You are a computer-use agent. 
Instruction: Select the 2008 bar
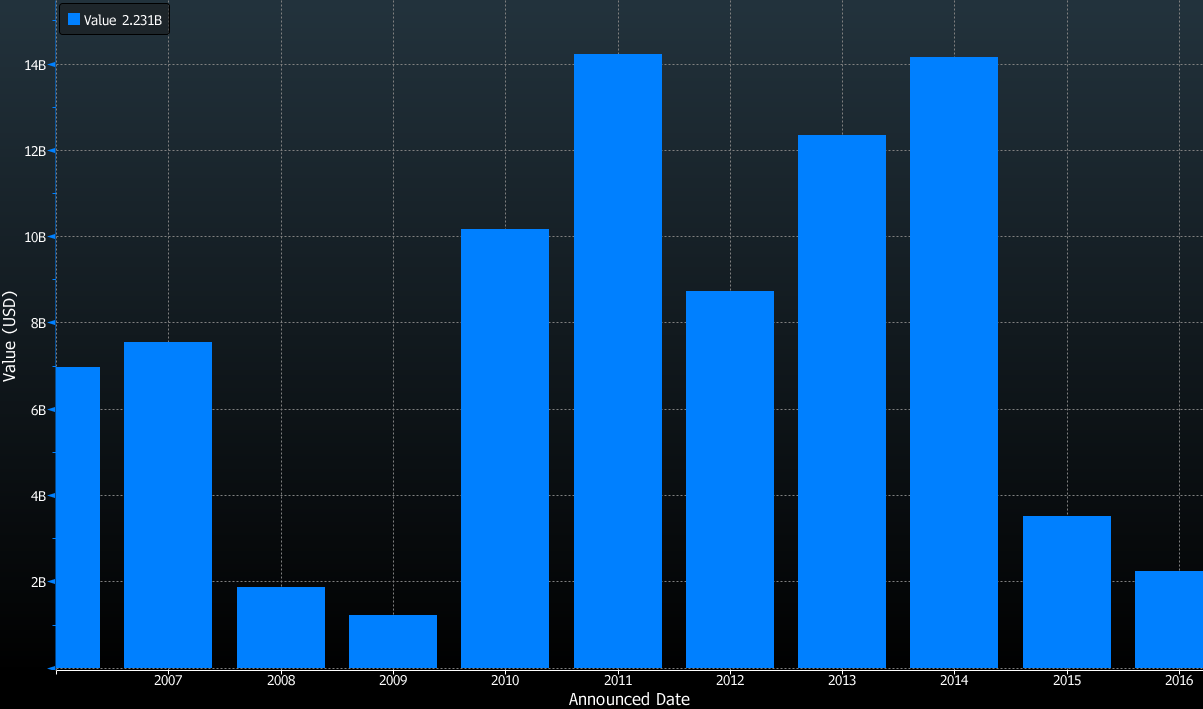280,627
